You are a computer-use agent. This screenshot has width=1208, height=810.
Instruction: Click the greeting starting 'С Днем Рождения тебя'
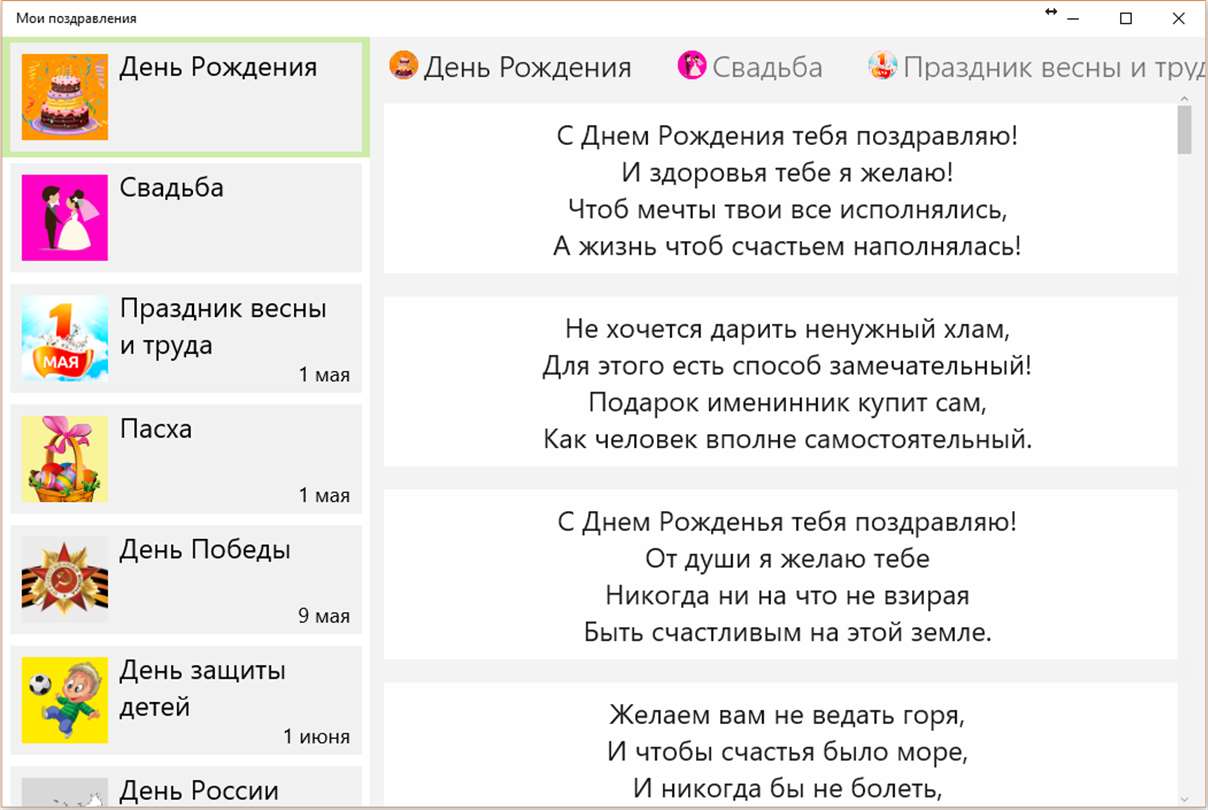coord(780,190)
